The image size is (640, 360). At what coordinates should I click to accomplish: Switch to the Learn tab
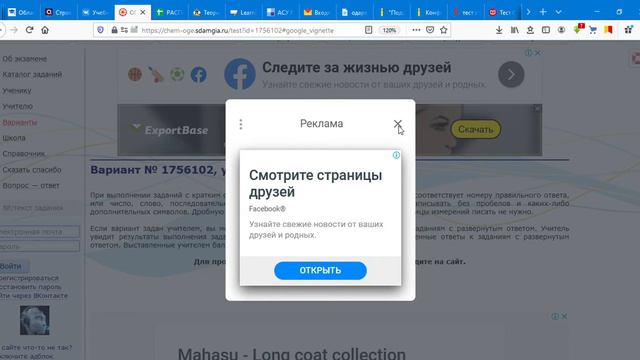tap(243, 12)
